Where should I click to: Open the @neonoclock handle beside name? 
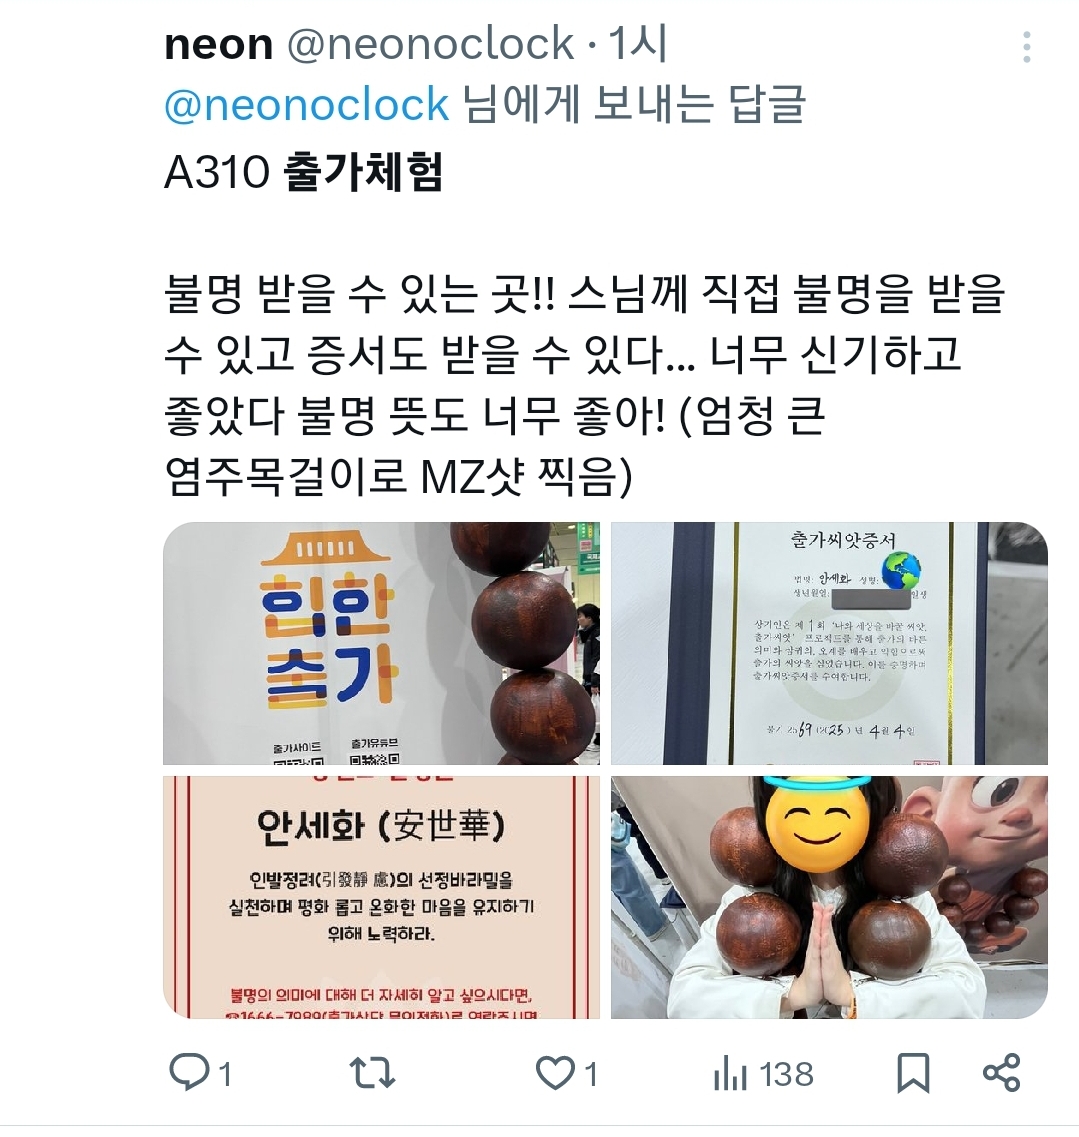431,44
